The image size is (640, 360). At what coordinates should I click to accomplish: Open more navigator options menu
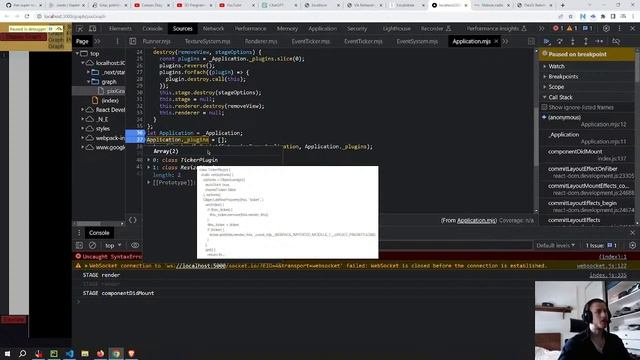pos(117,41)
